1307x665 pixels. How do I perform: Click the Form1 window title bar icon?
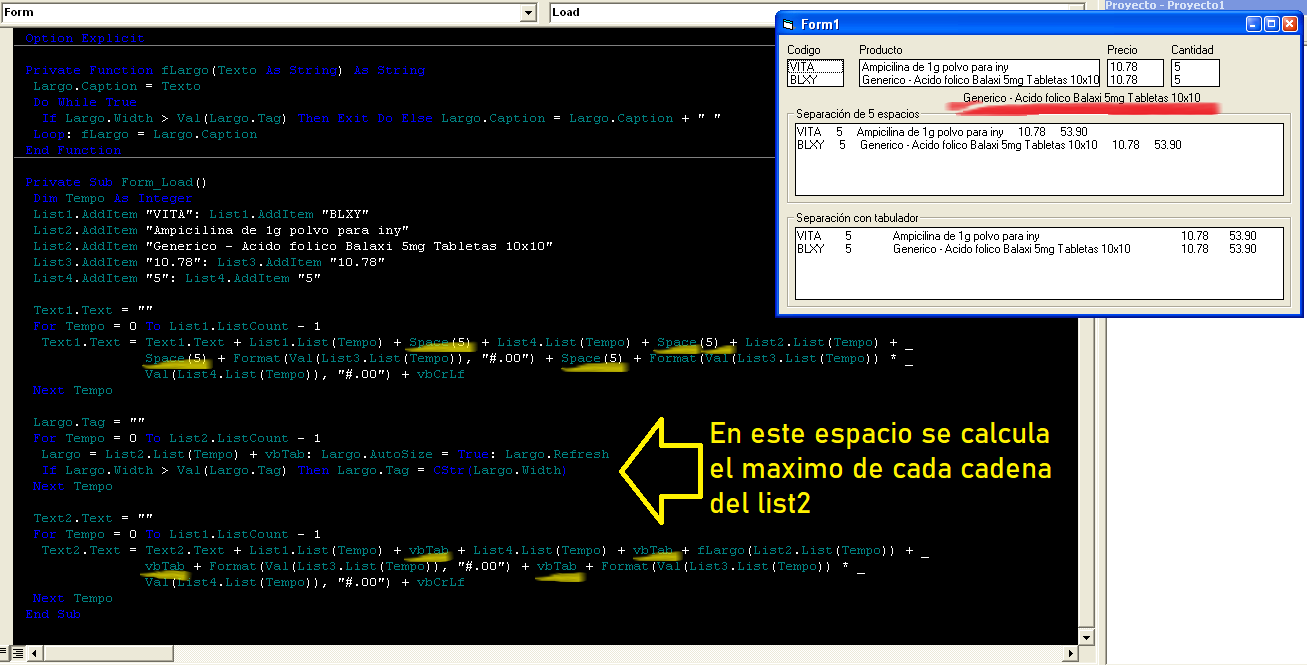tap(788, 24)
